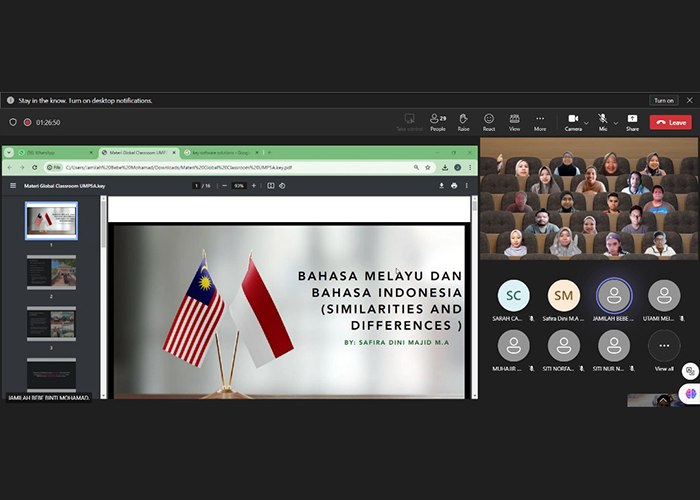Select the SITI NUR N participant avatar

click(614, 346)
